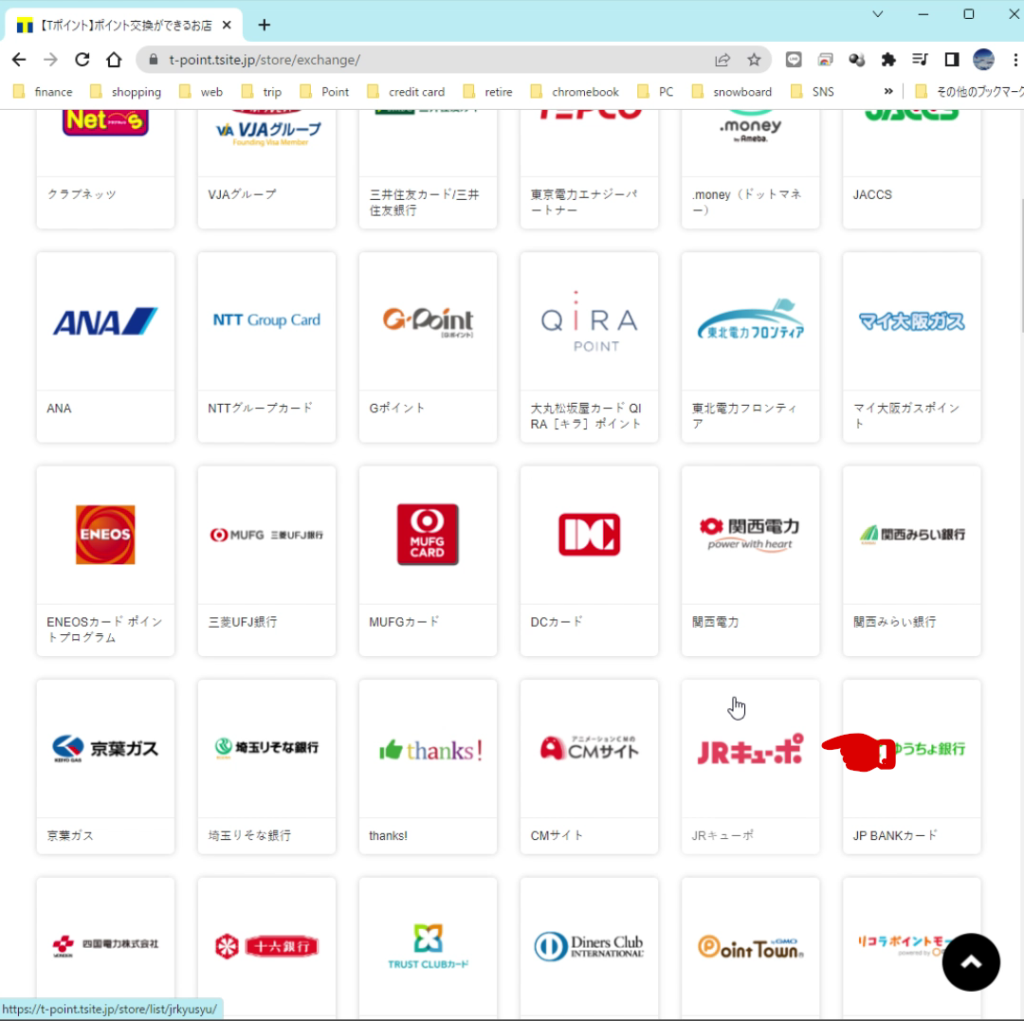
Task: Open the その他のブックマーク folder
Action: click(x=969, y=92)
